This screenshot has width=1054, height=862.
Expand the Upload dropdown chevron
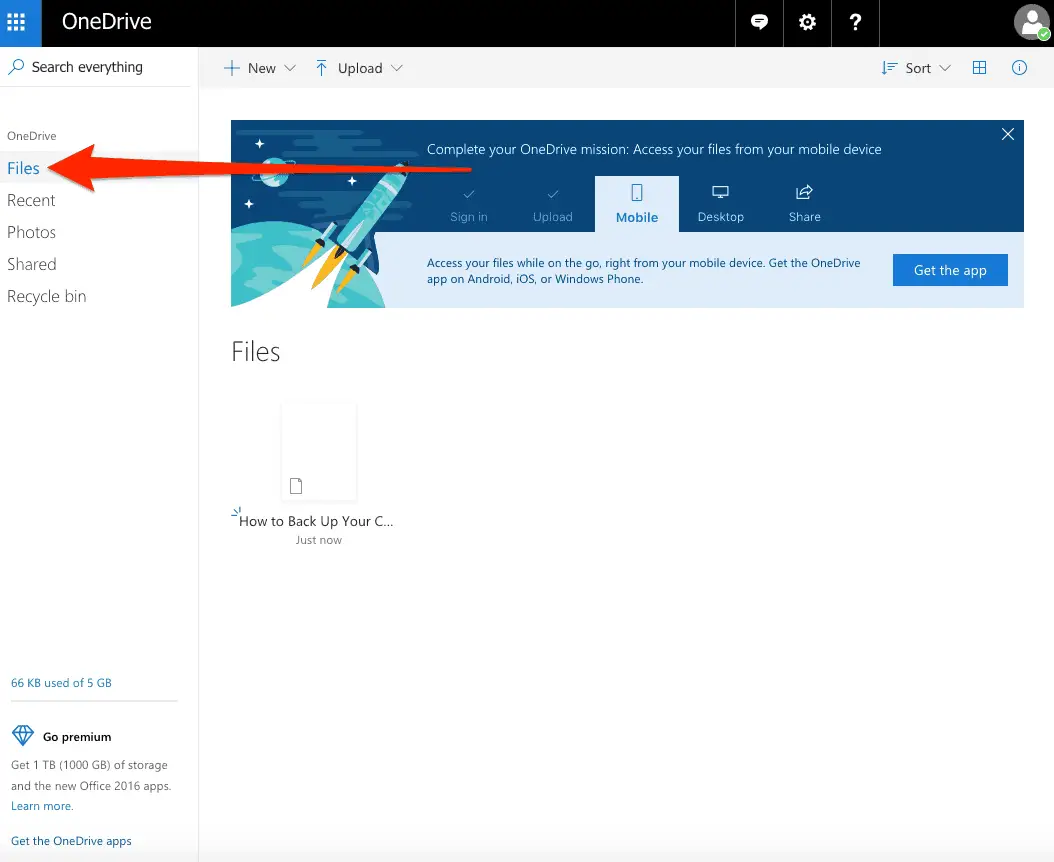[x=397, y=68]
